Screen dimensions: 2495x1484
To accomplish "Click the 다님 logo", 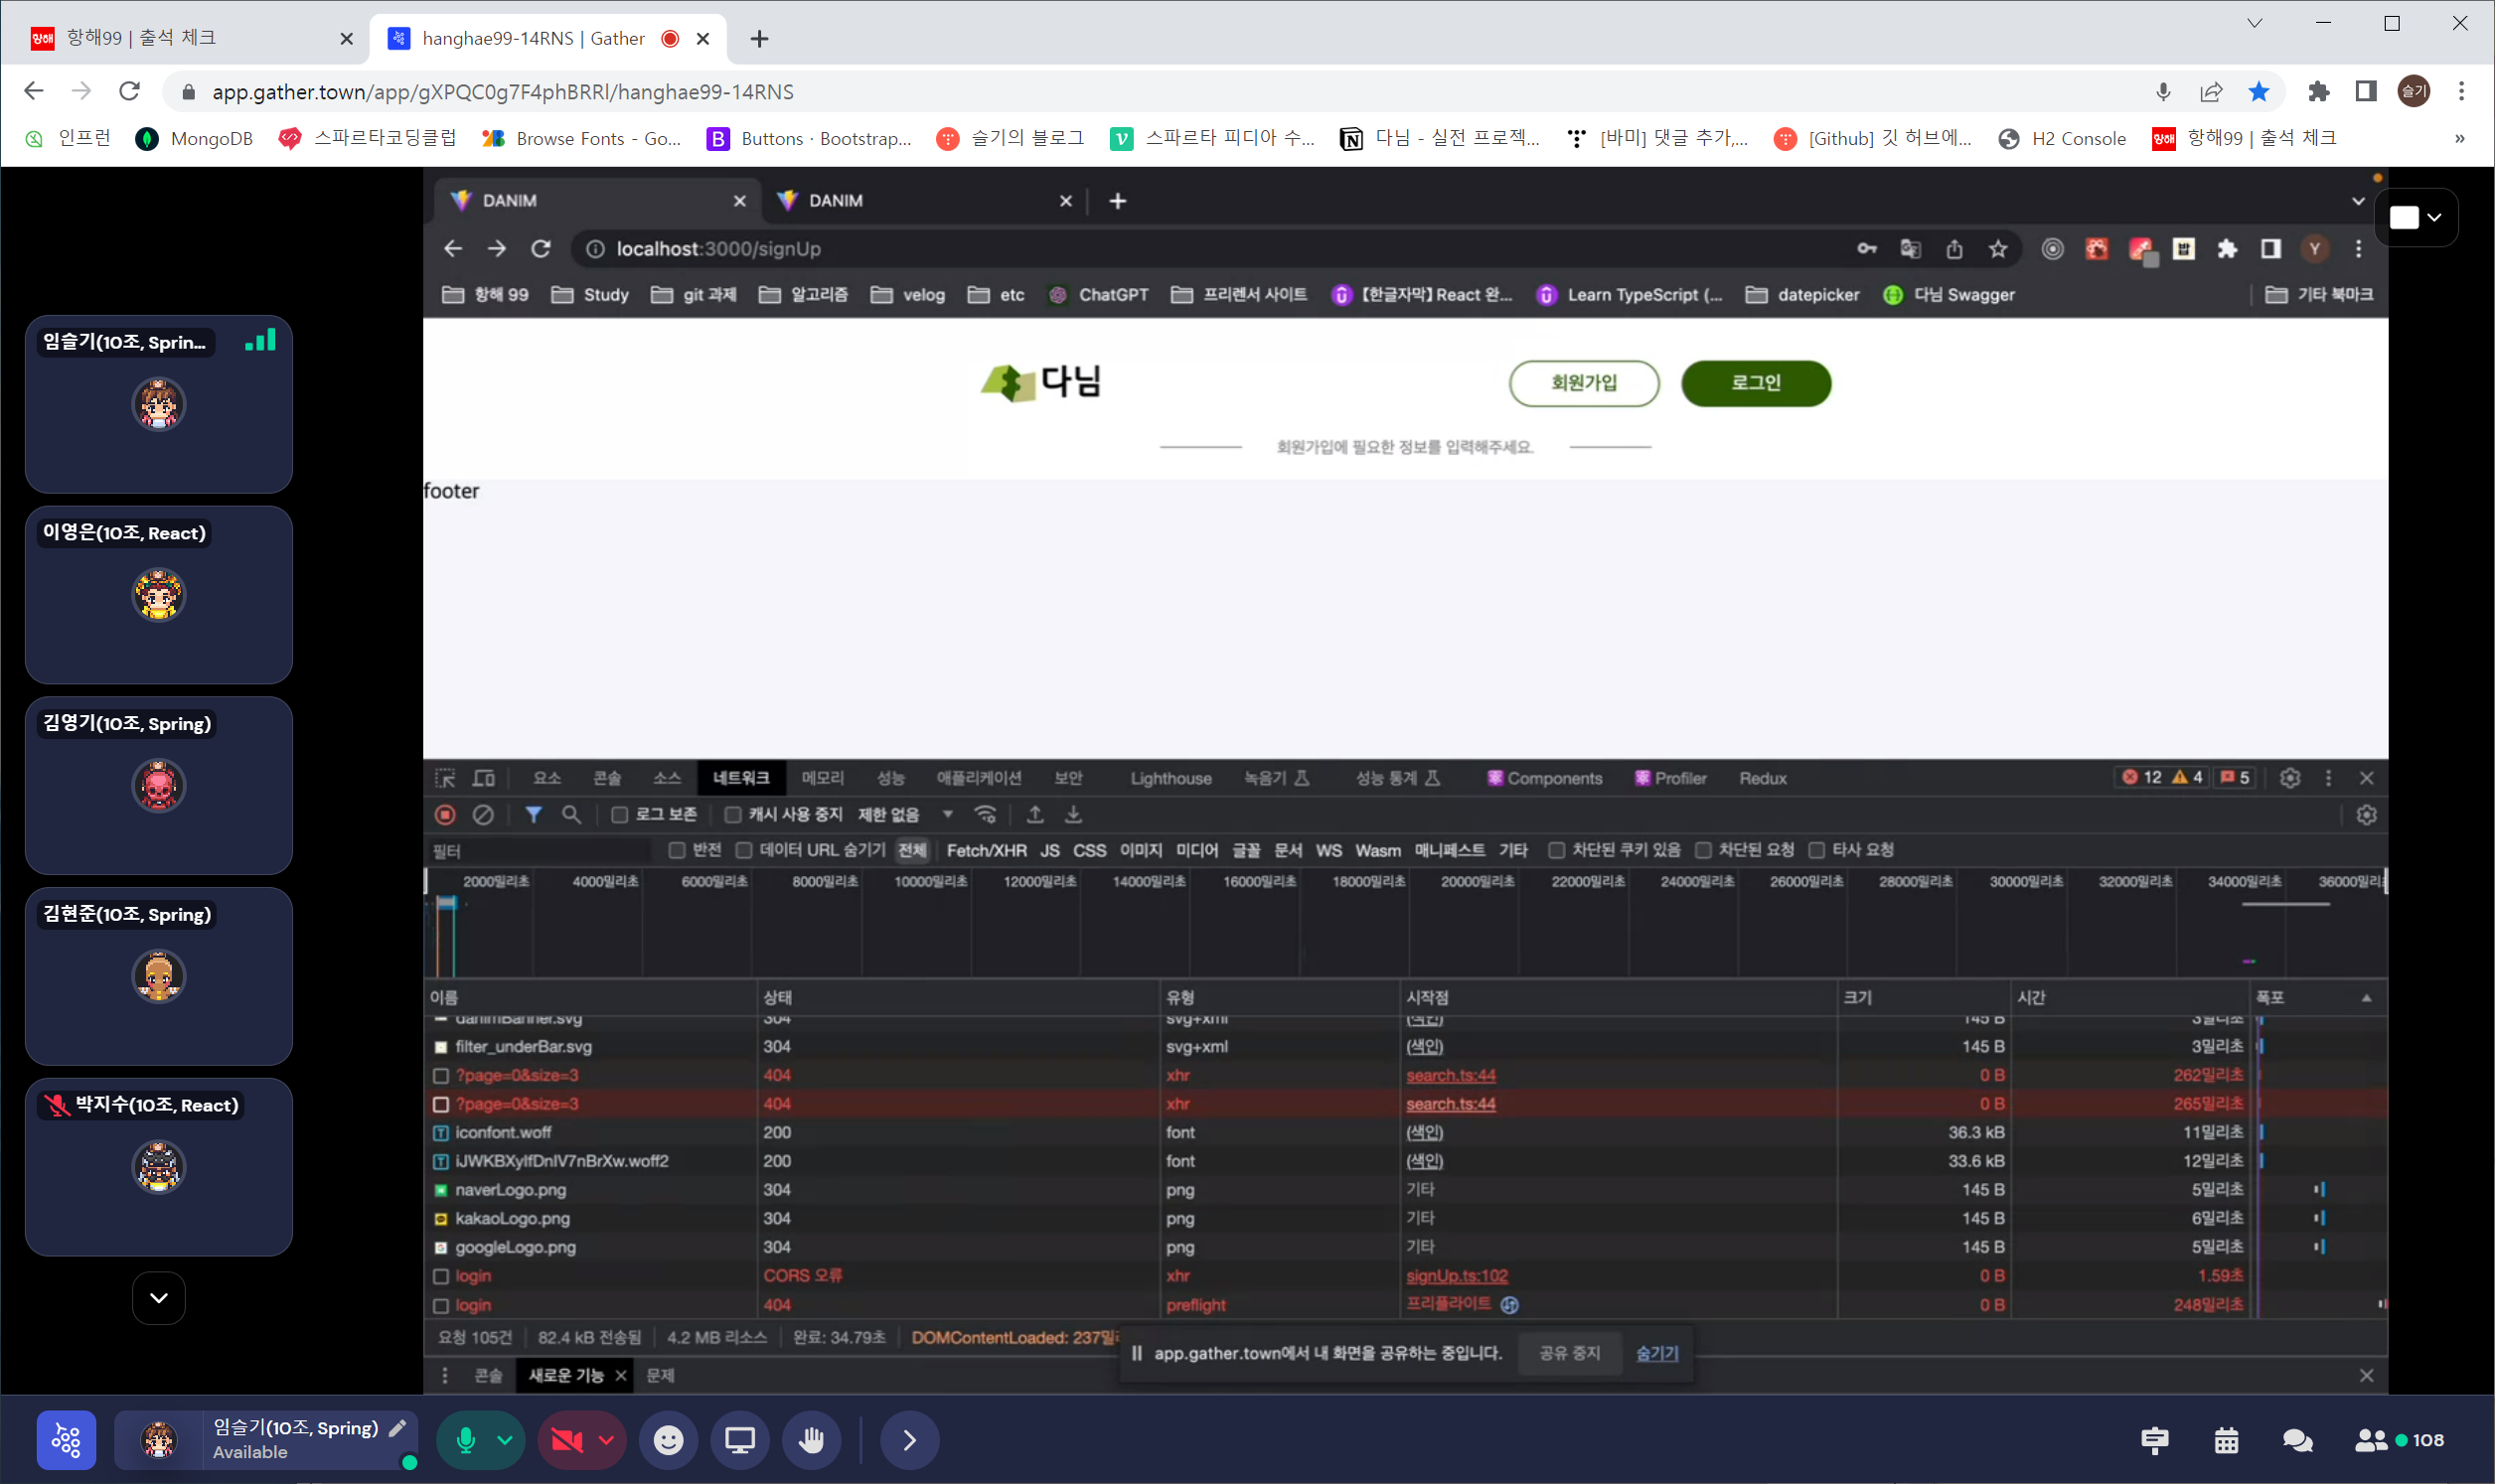I will click(x=1041, y=382).
